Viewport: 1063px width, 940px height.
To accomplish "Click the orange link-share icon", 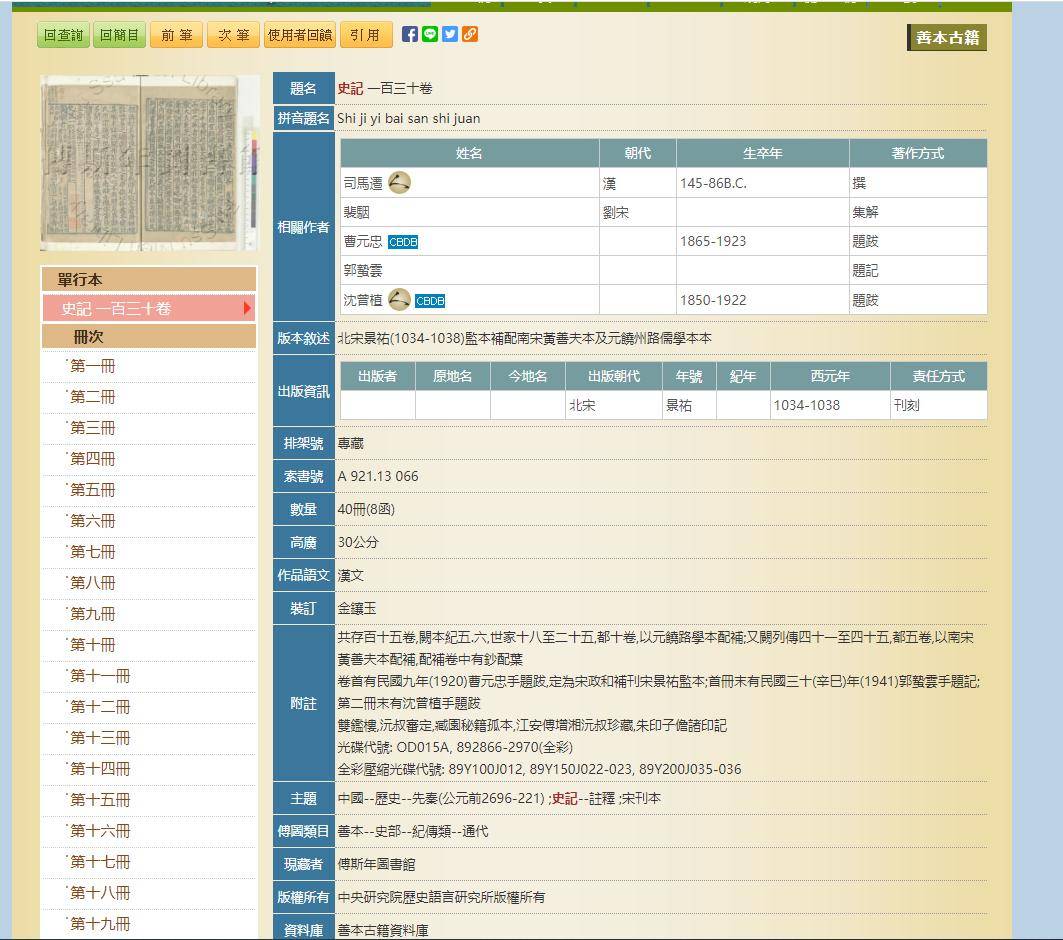I will click(469, 33).
